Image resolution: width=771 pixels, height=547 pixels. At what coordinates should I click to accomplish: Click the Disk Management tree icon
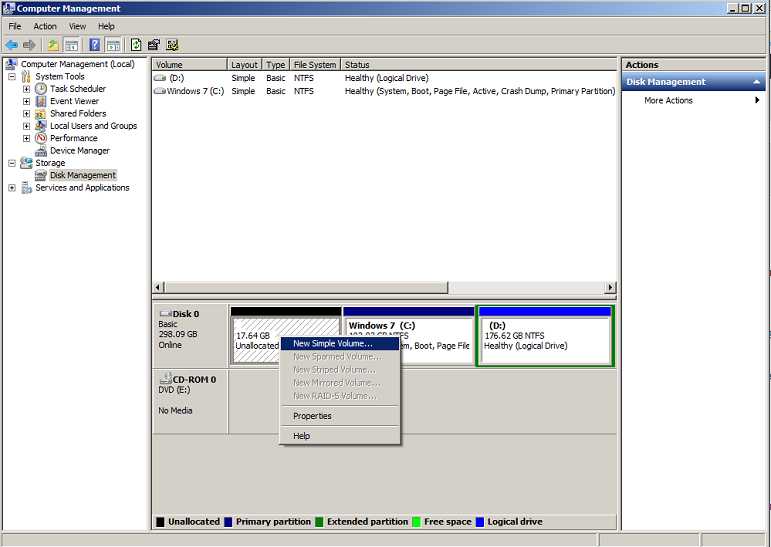pos(41,175)
